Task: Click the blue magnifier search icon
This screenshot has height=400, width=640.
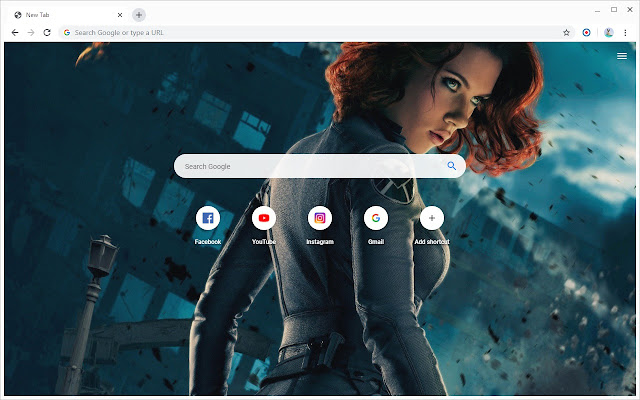Action: [451, 166]
